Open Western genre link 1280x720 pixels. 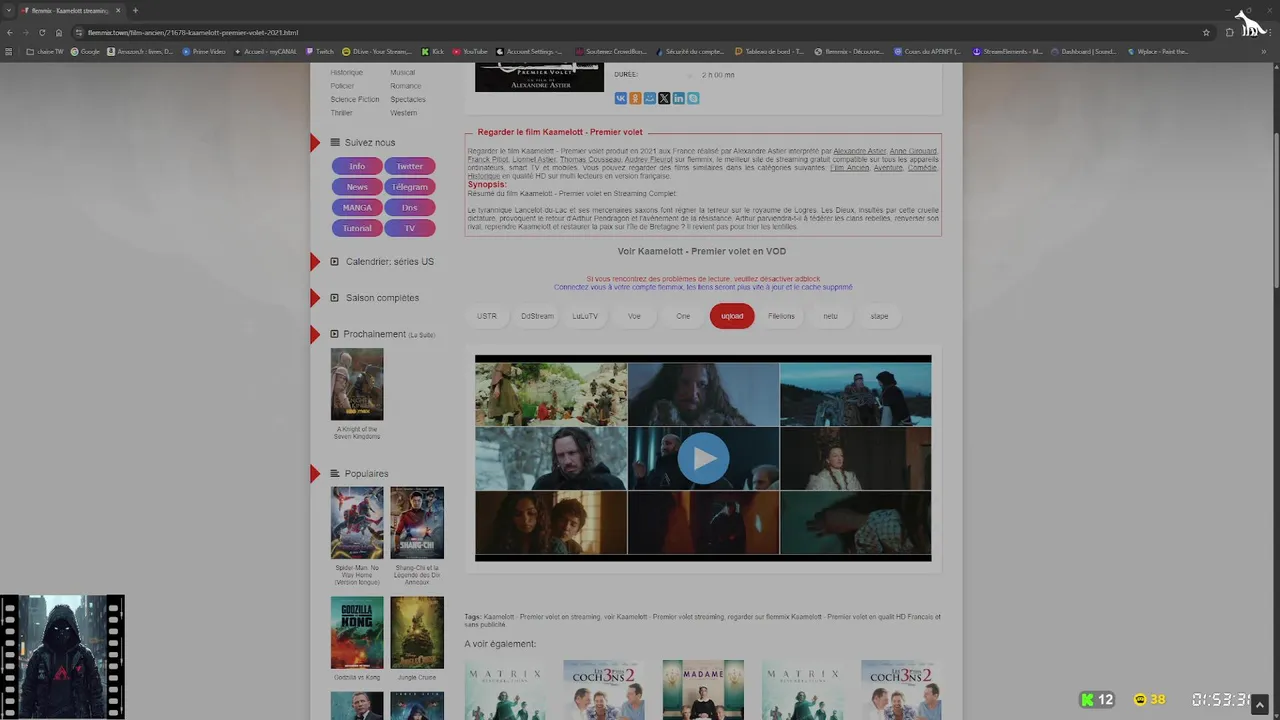tap(404, 113)
